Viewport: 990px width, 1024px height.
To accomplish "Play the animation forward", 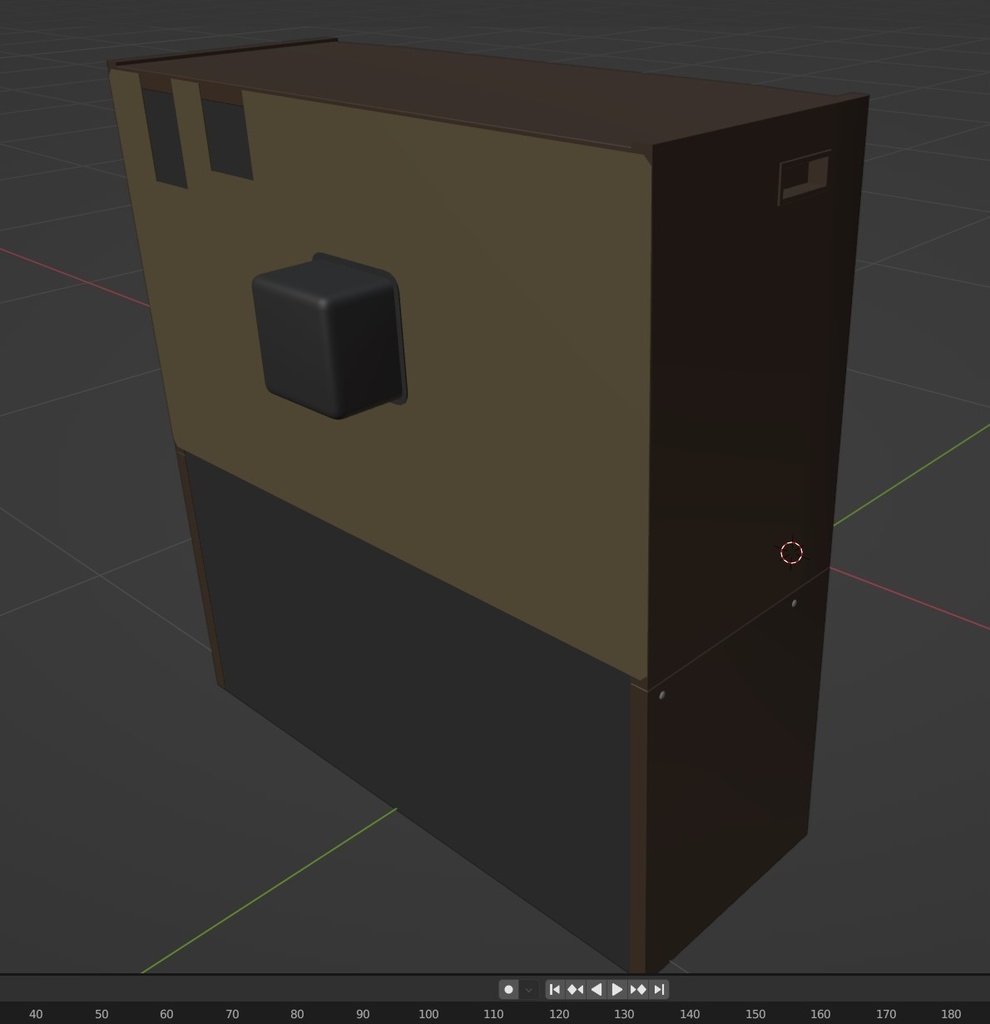I will point(617,989).
